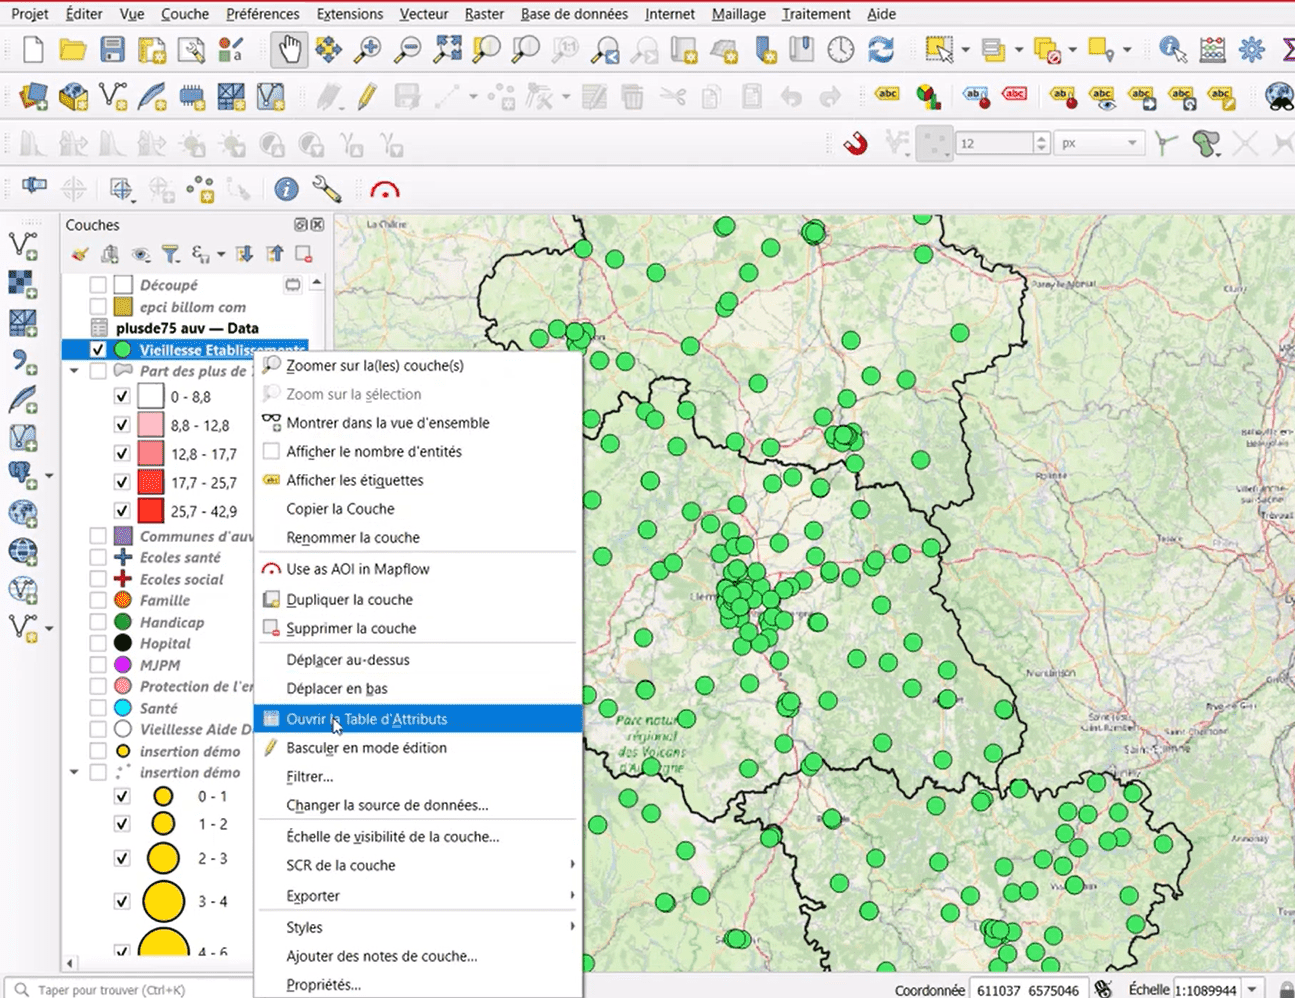Enable the Hopital layer checkbox
Screen dimensions: 1295x998
98,643
